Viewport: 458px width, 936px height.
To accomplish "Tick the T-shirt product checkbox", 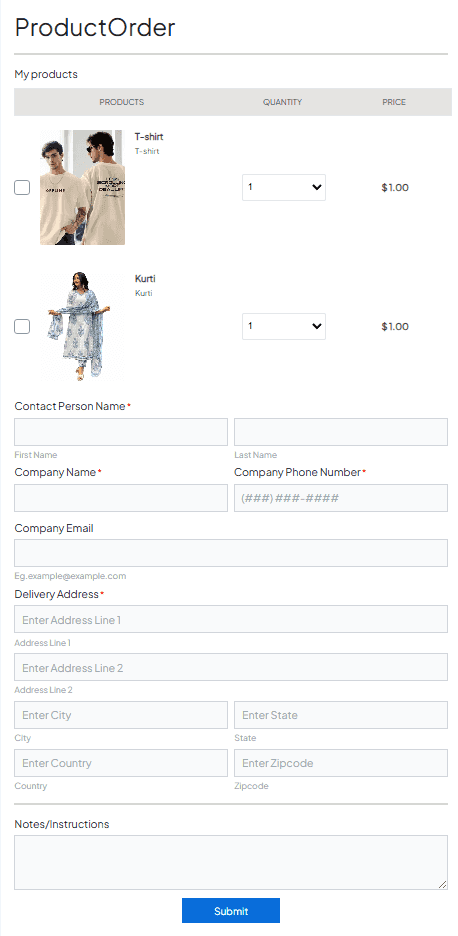I will point(22,187).
